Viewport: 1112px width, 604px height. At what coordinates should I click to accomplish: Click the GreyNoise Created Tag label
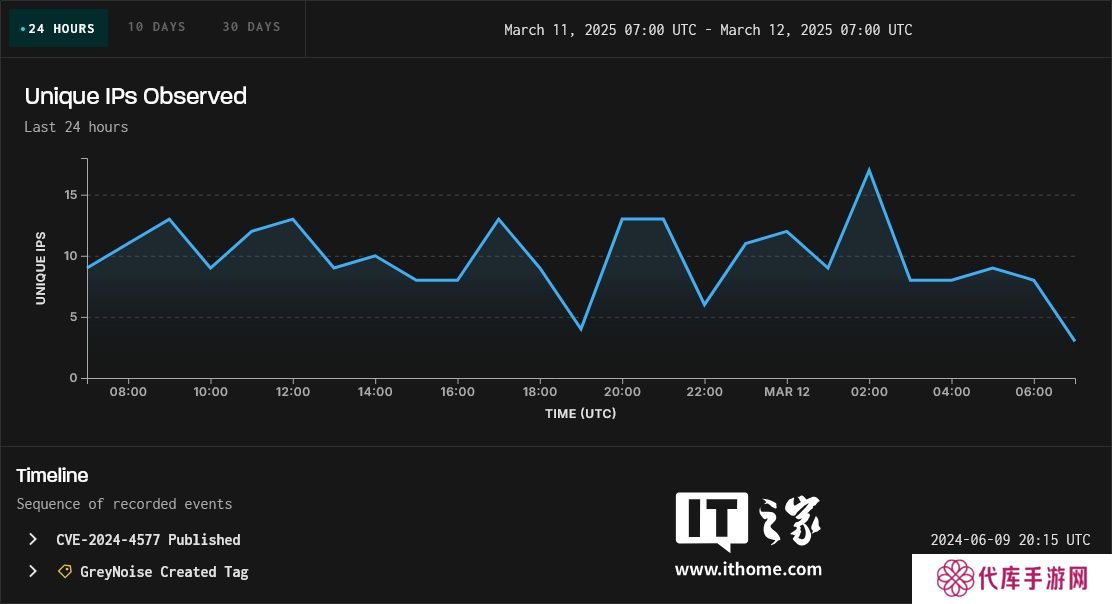[164, 571]
